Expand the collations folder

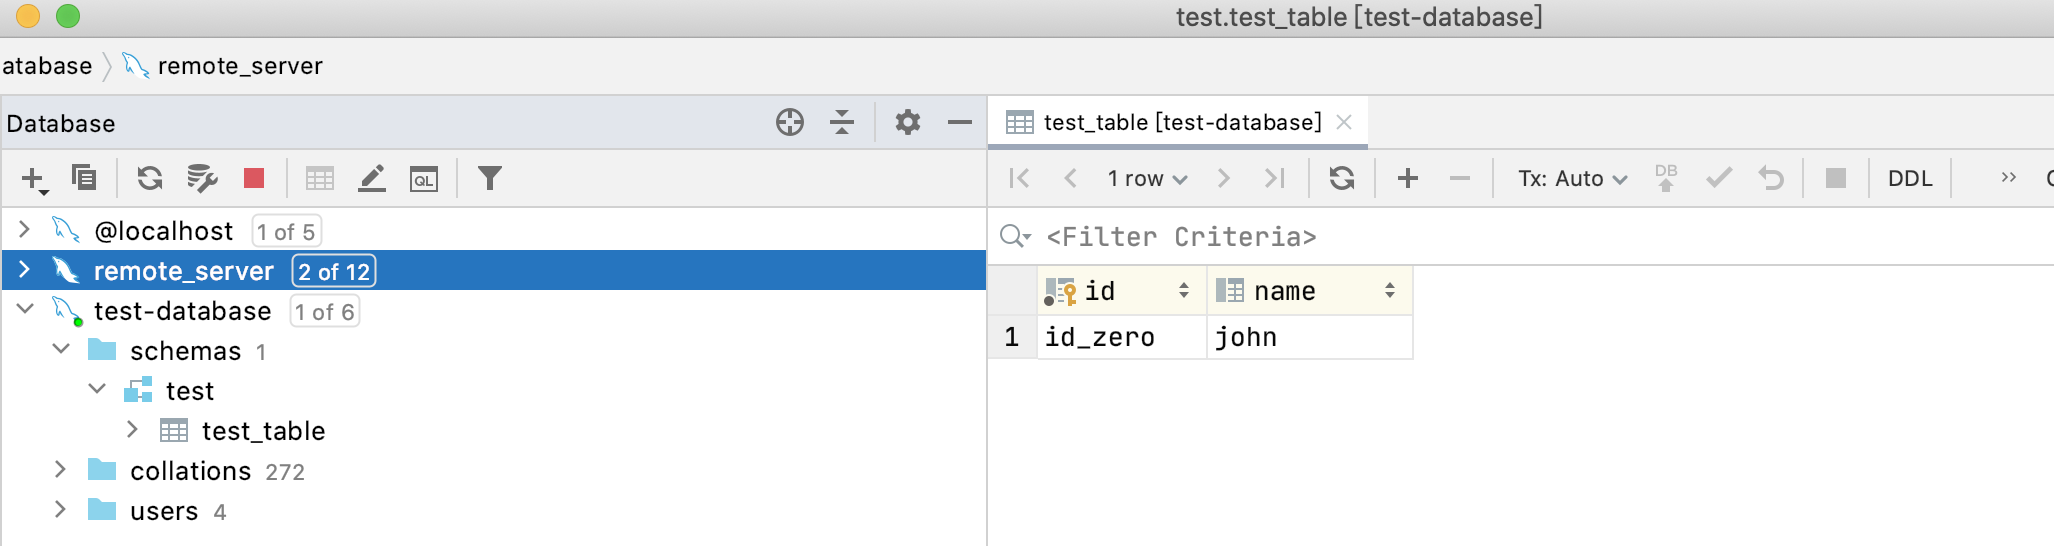point(60,470)
